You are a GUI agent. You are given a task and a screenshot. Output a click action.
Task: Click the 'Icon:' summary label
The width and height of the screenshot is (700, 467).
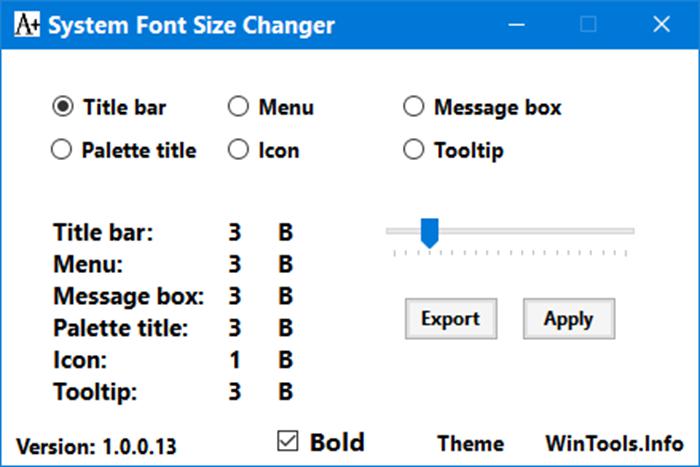coord(80,360)
